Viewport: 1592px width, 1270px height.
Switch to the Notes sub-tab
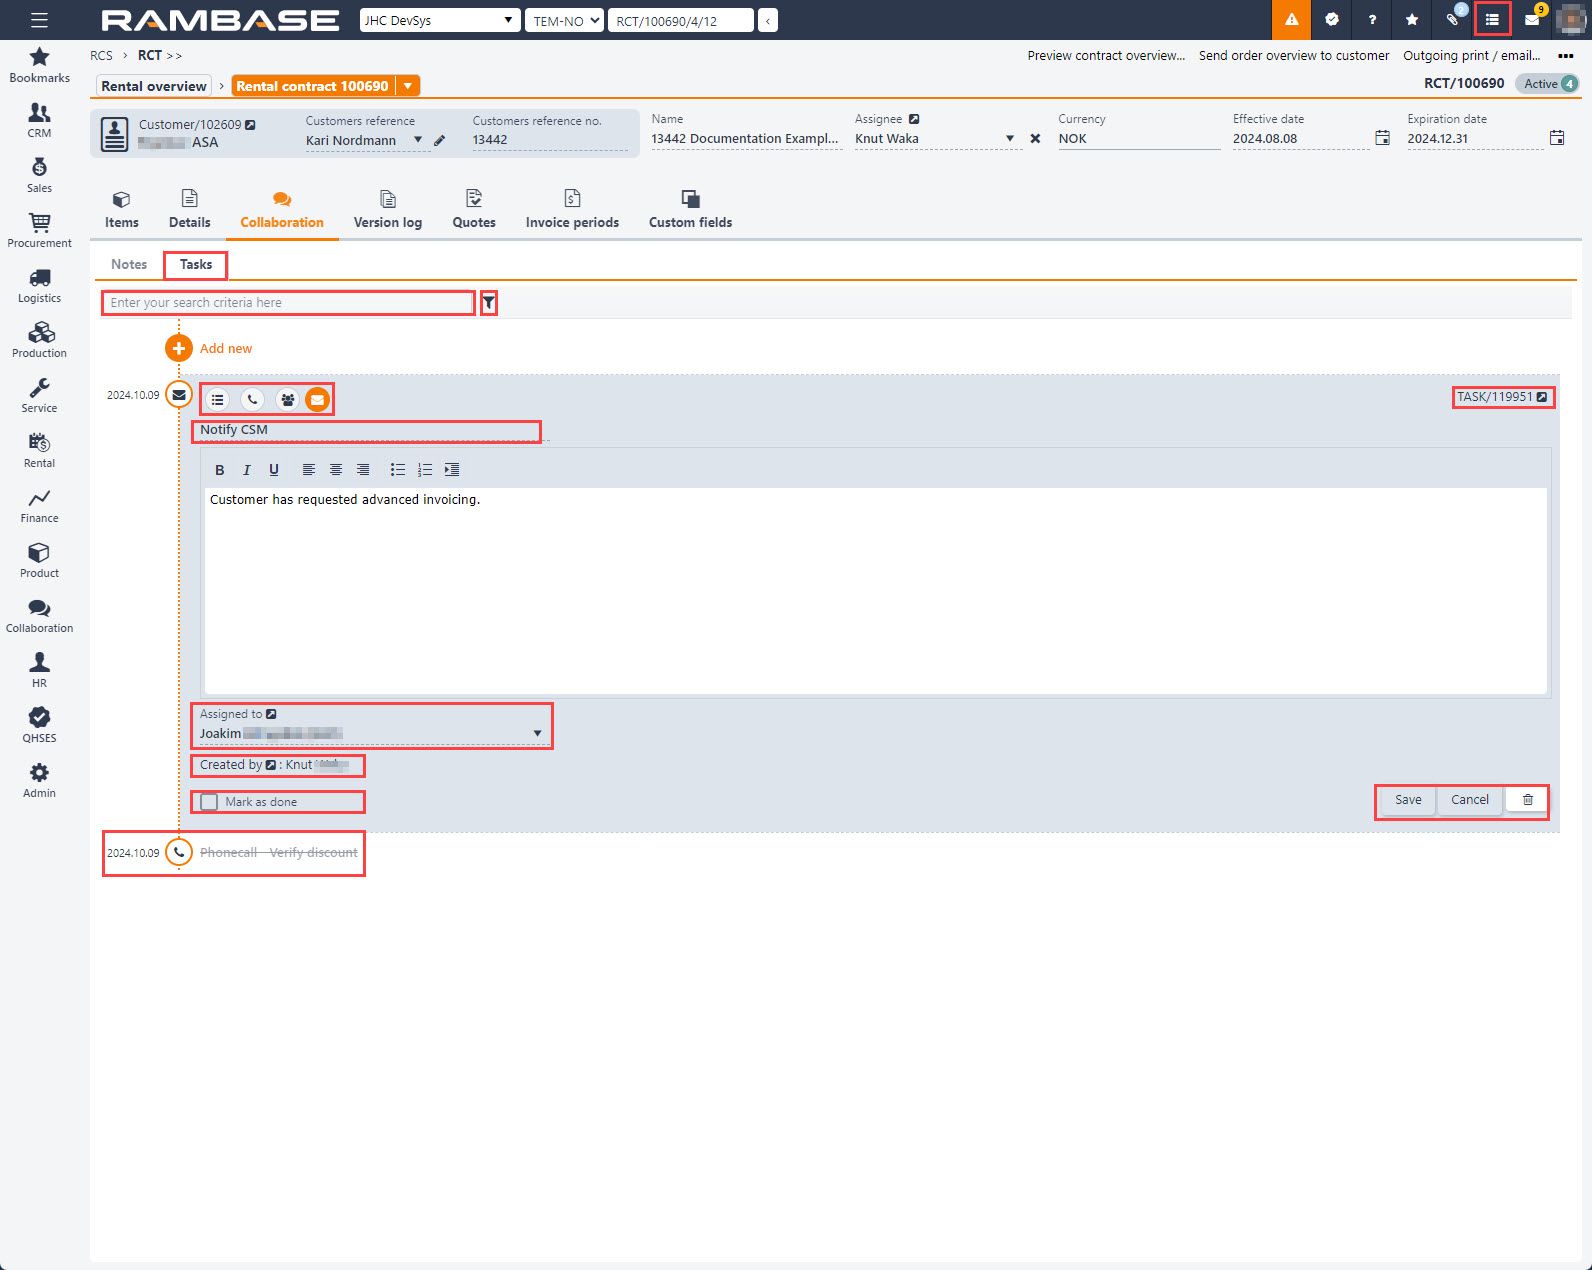129,265
